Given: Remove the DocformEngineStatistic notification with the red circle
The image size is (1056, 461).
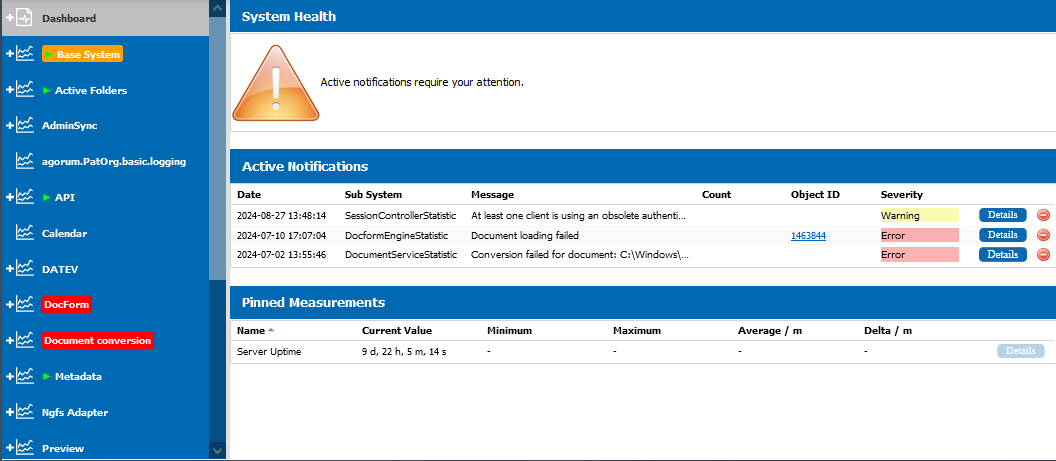Looking at the screenshot, I should tap(1043, 235).
